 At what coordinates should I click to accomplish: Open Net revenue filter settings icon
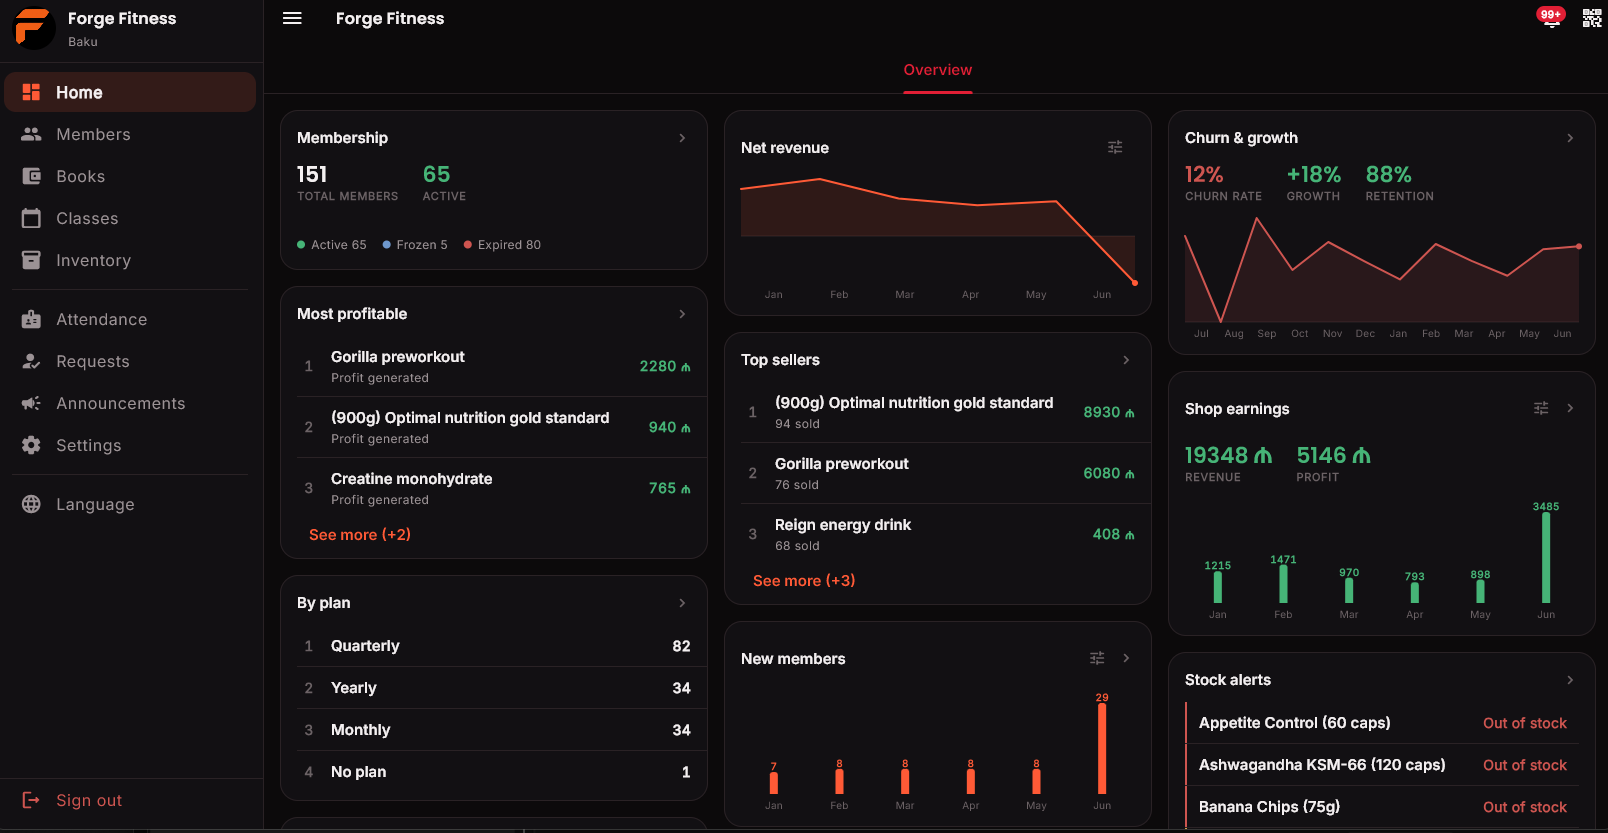point(1115,147)
